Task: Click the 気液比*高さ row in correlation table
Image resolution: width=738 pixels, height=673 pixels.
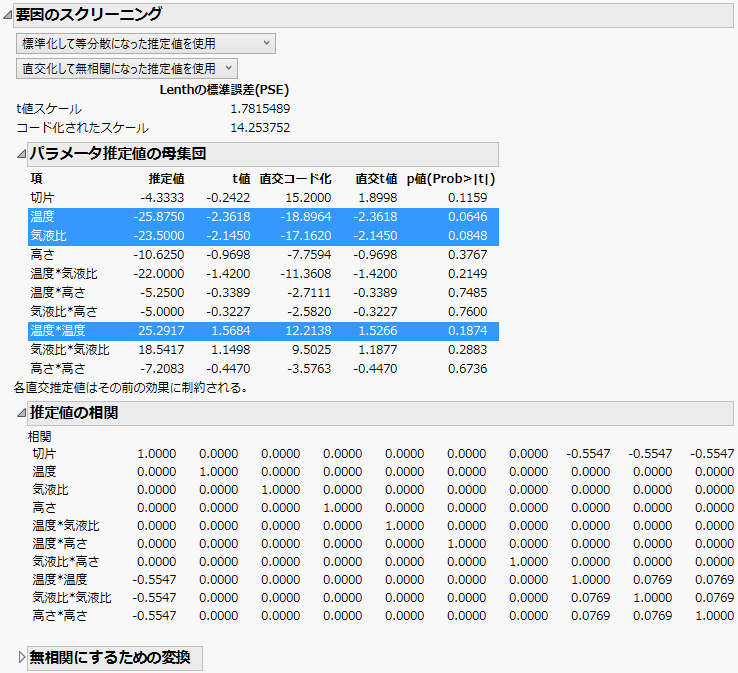Action: pyautogui.click(x=383, y=562)
